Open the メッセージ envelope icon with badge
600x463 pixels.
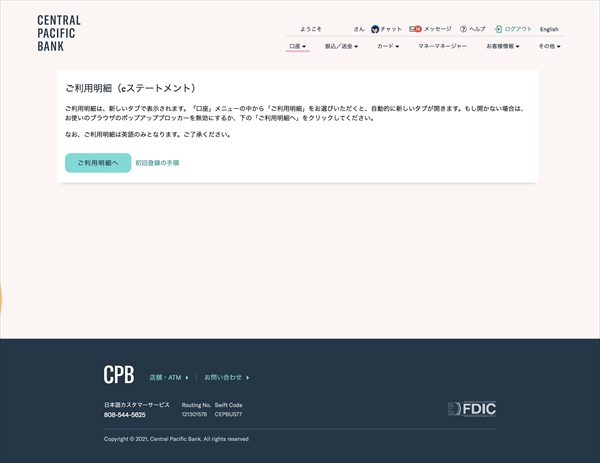click(415, 29)
